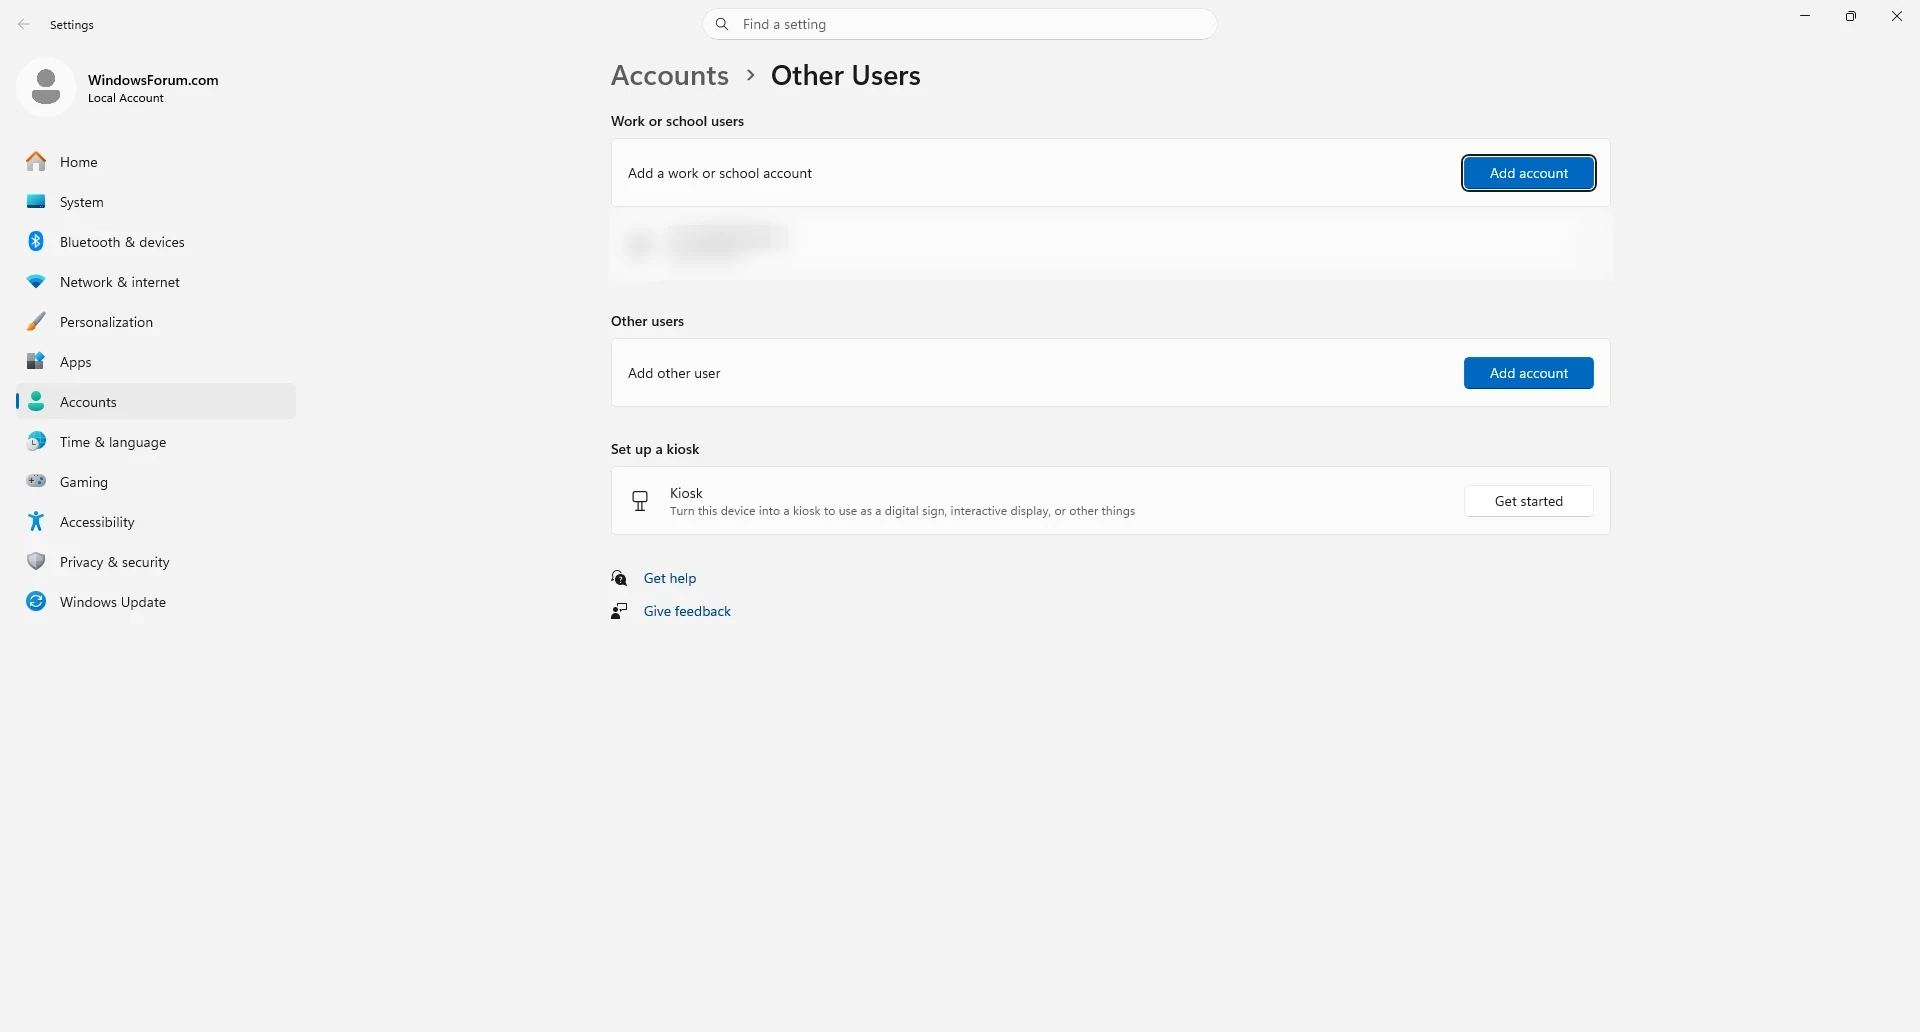Click the Personalization paintbrush icon
The image size is (1920, 1032).
[36, 322]
